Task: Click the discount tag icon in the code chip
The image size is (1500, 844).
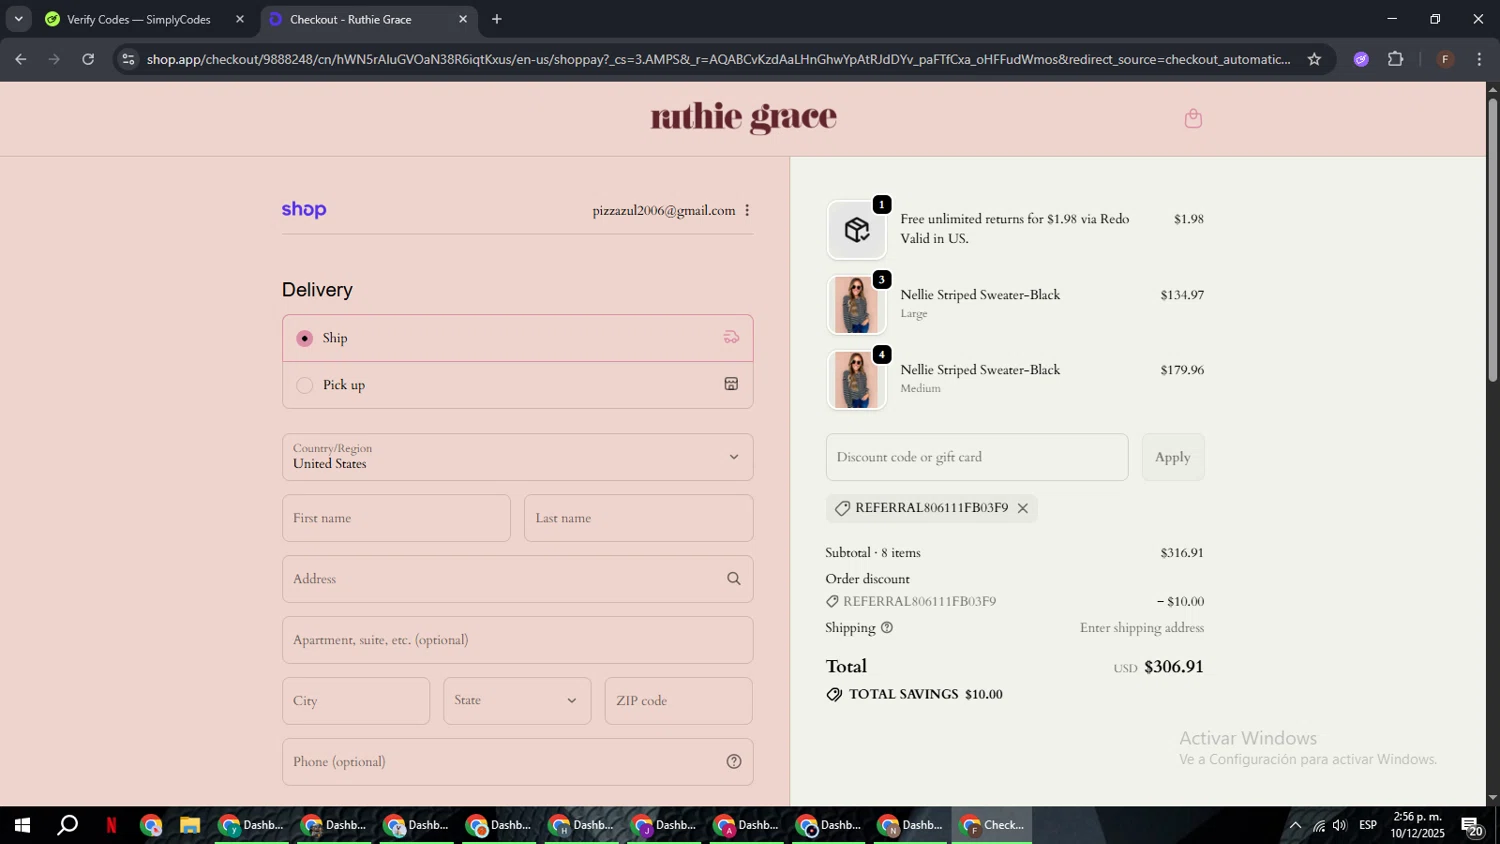Action: (842, 508)
